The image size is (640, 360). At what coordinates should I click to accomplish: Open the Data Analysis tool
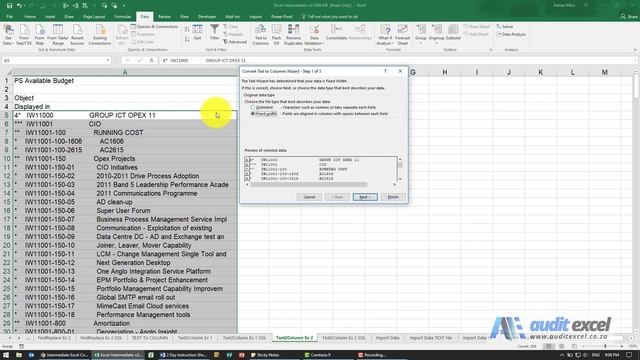pyautogui.click(x=511, y=34)
